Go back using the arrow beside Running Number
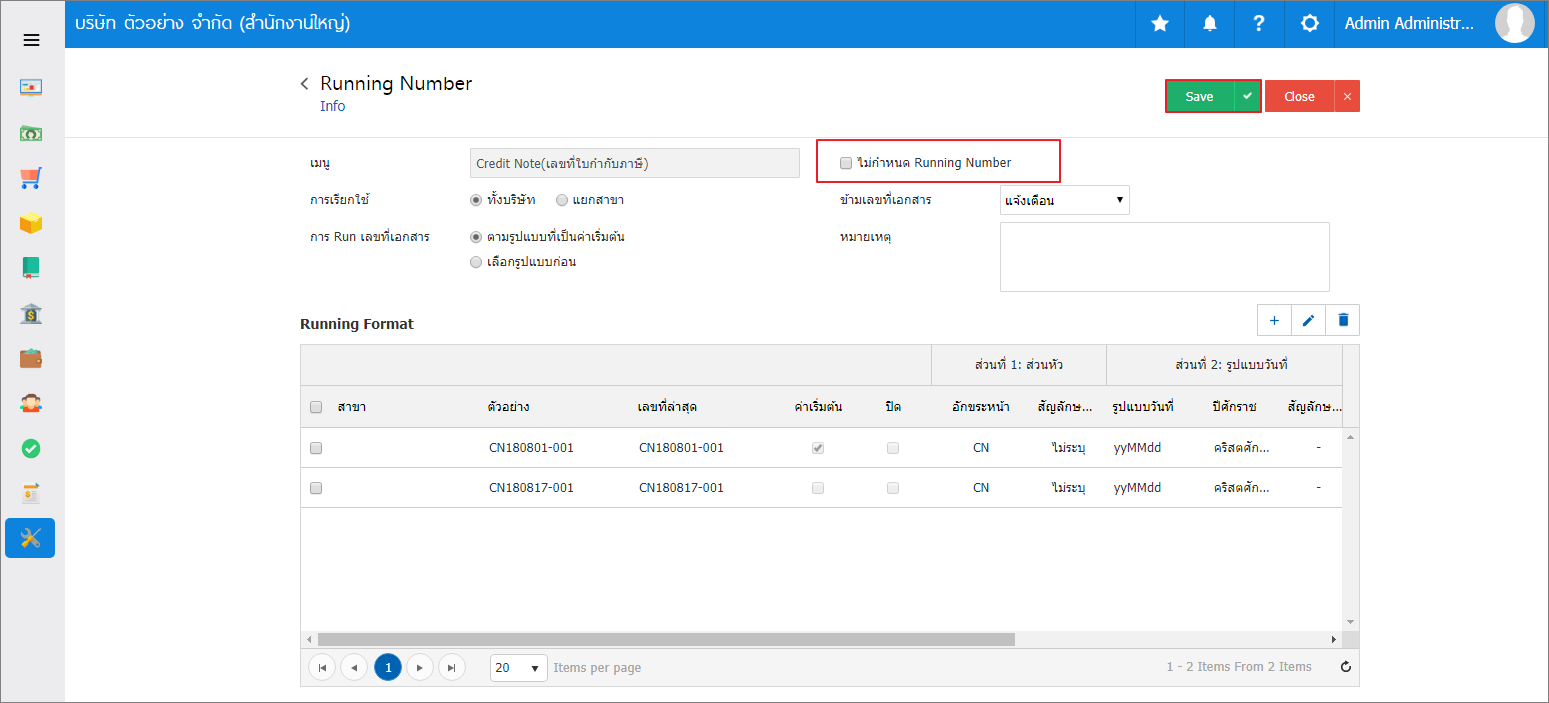This screenshot has height=703, width=1549. (305, 84)
